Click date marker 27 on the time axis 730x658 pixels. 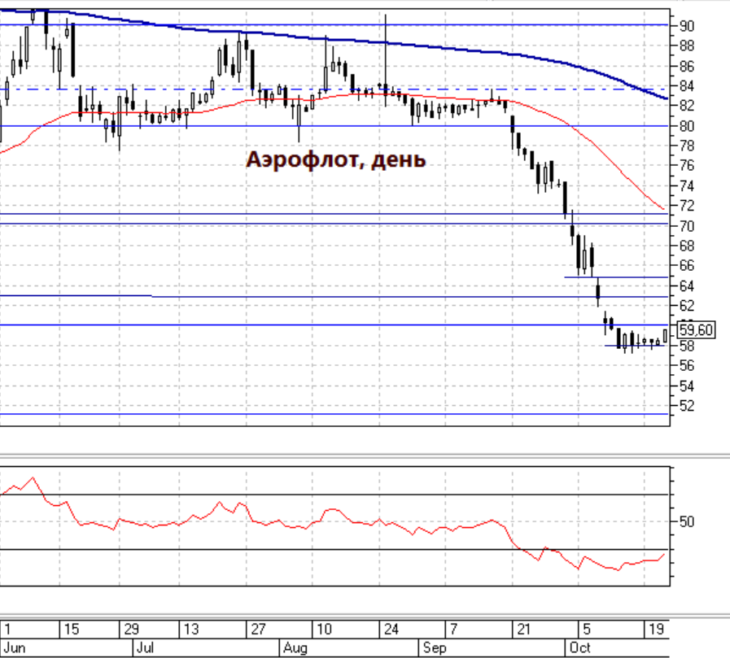[x=258, y=630]
